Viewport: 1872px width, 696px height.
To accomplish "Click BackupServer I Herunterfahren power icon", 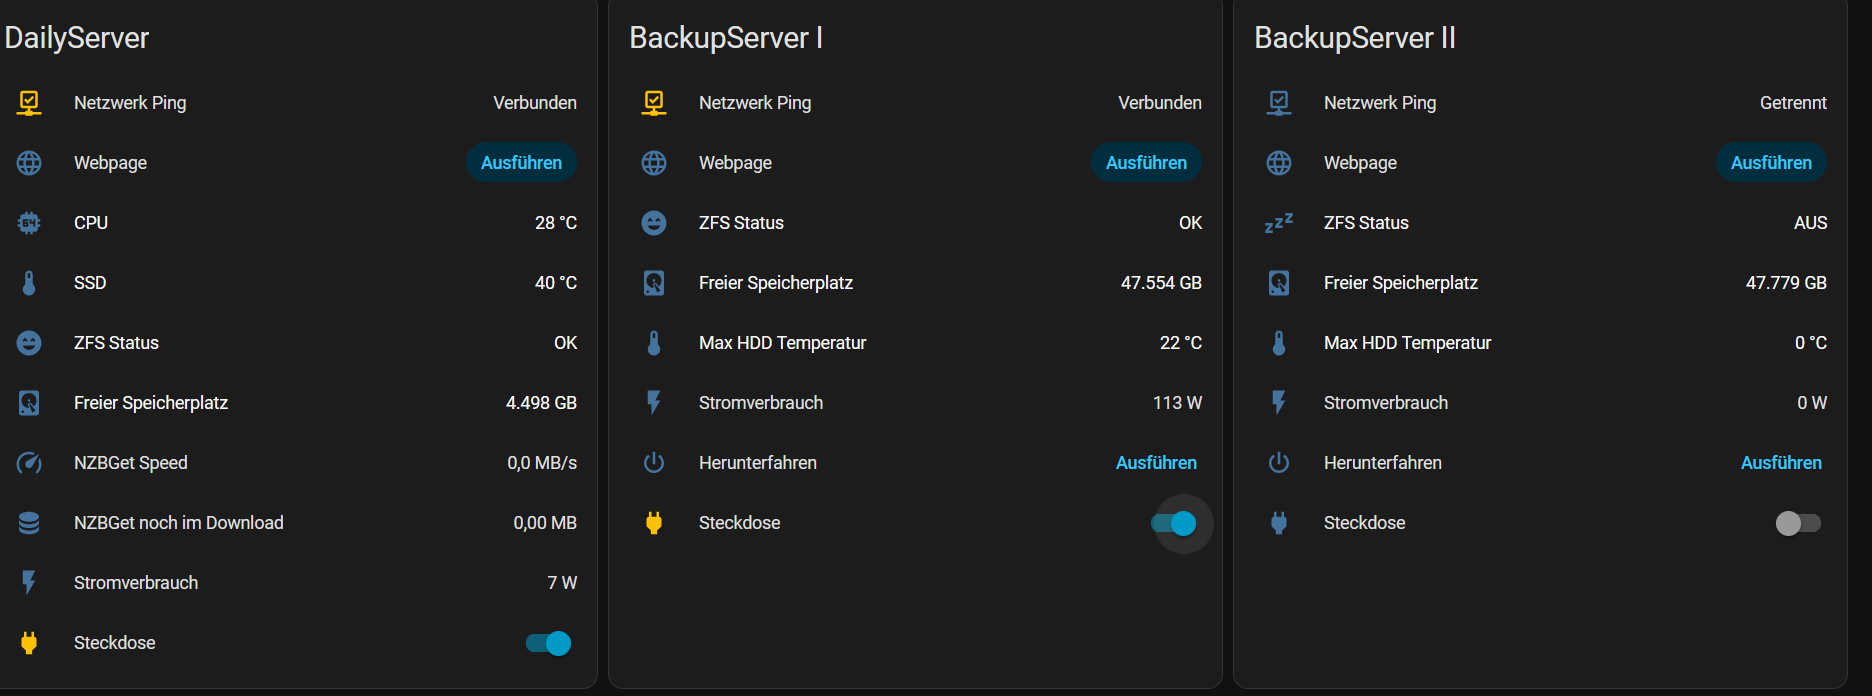I will (x=654, y=463).
